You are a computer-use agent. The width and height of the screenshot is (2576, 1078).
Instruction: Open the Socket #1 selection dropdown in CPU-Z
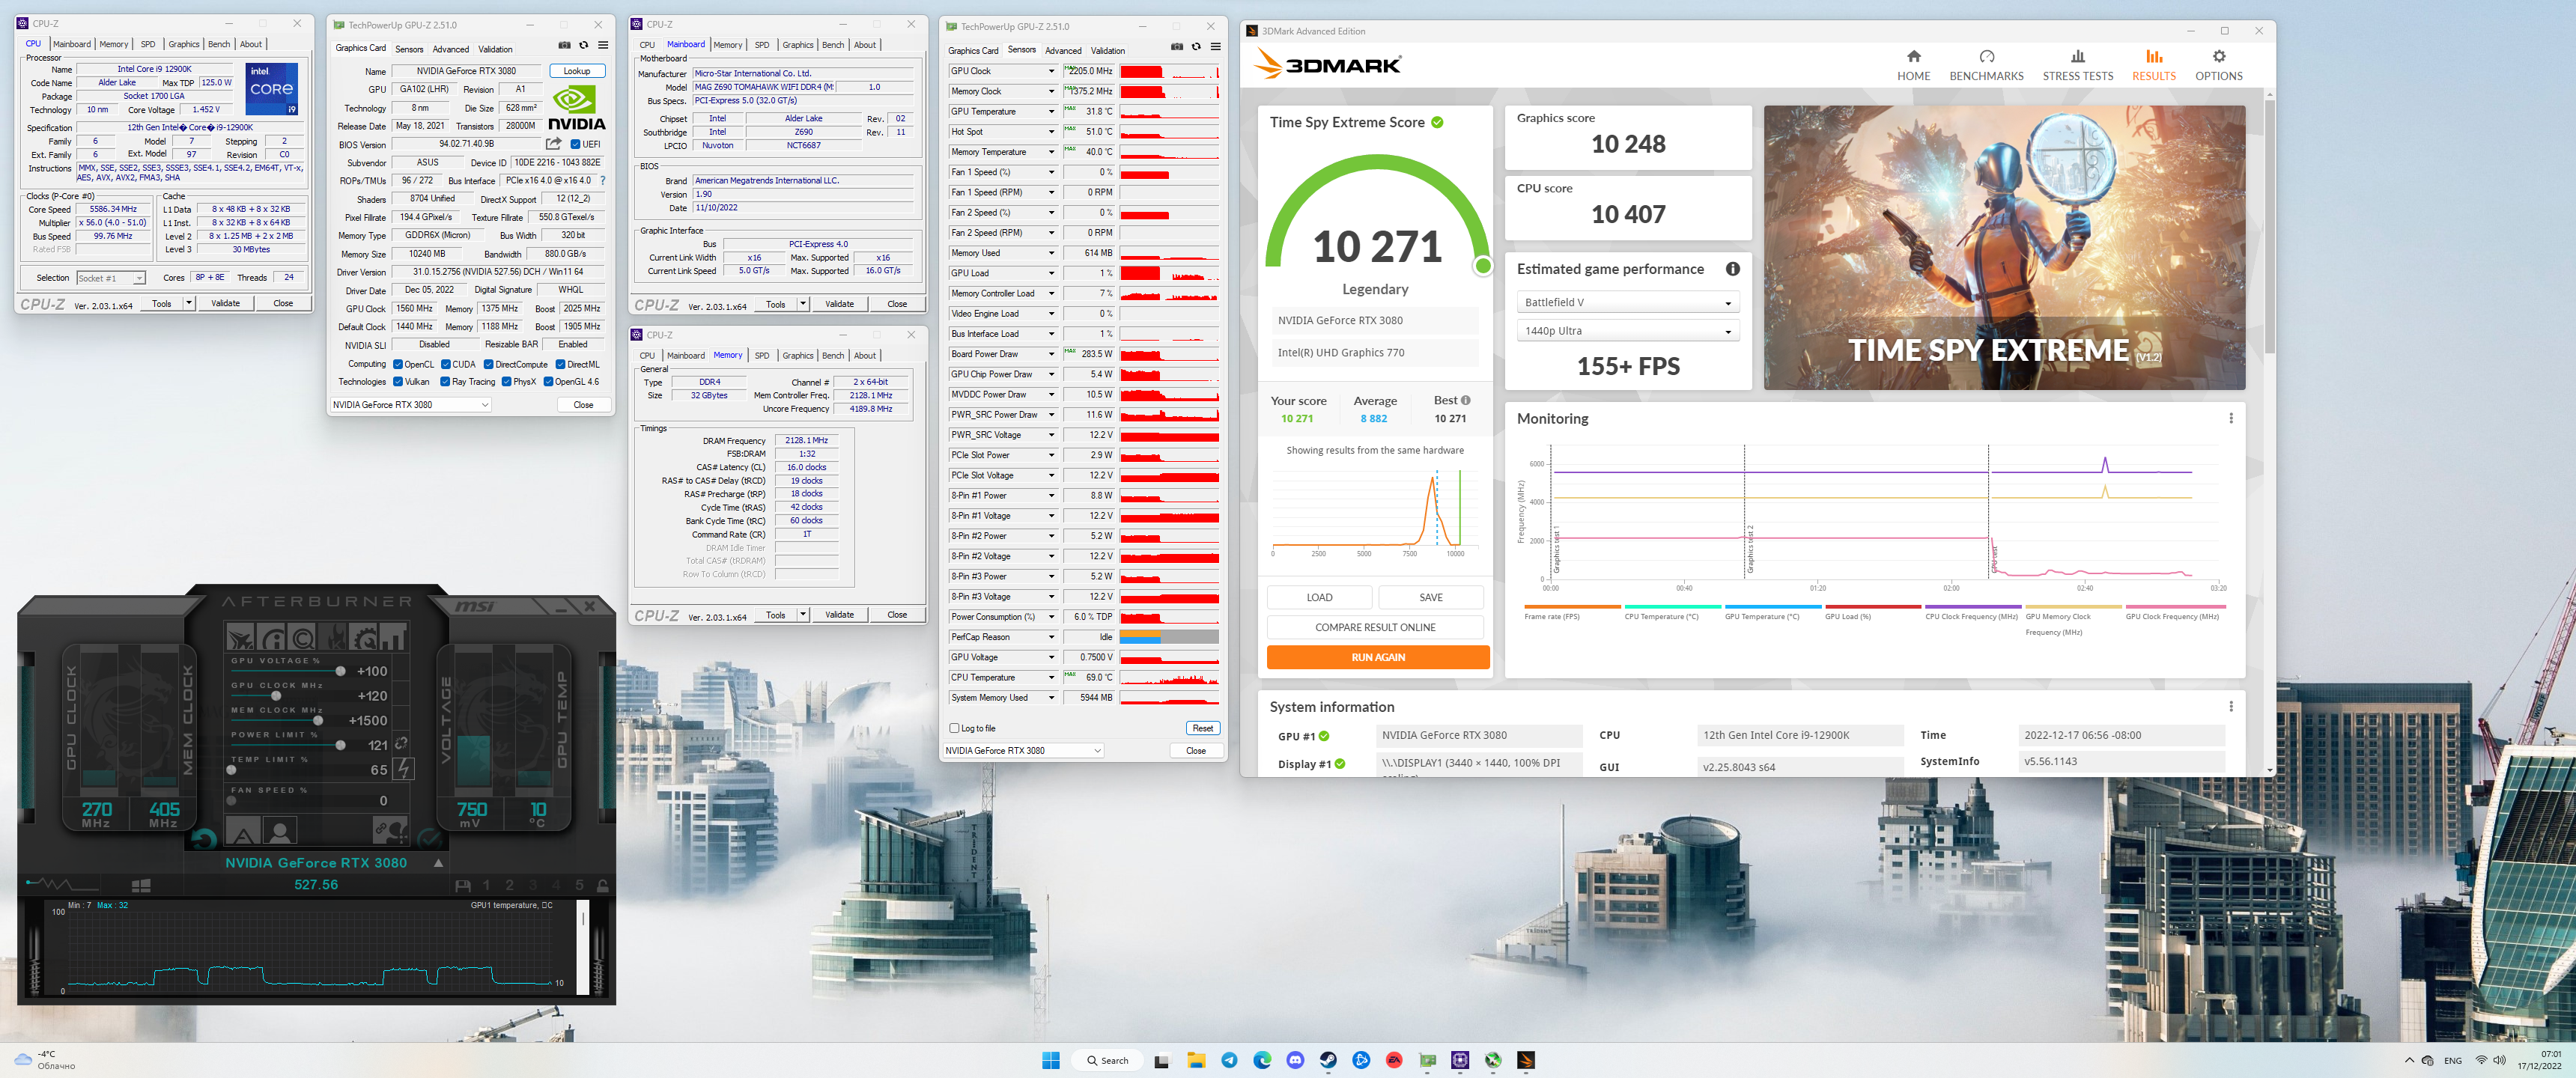pyautogui.click(x=110, y=278)
